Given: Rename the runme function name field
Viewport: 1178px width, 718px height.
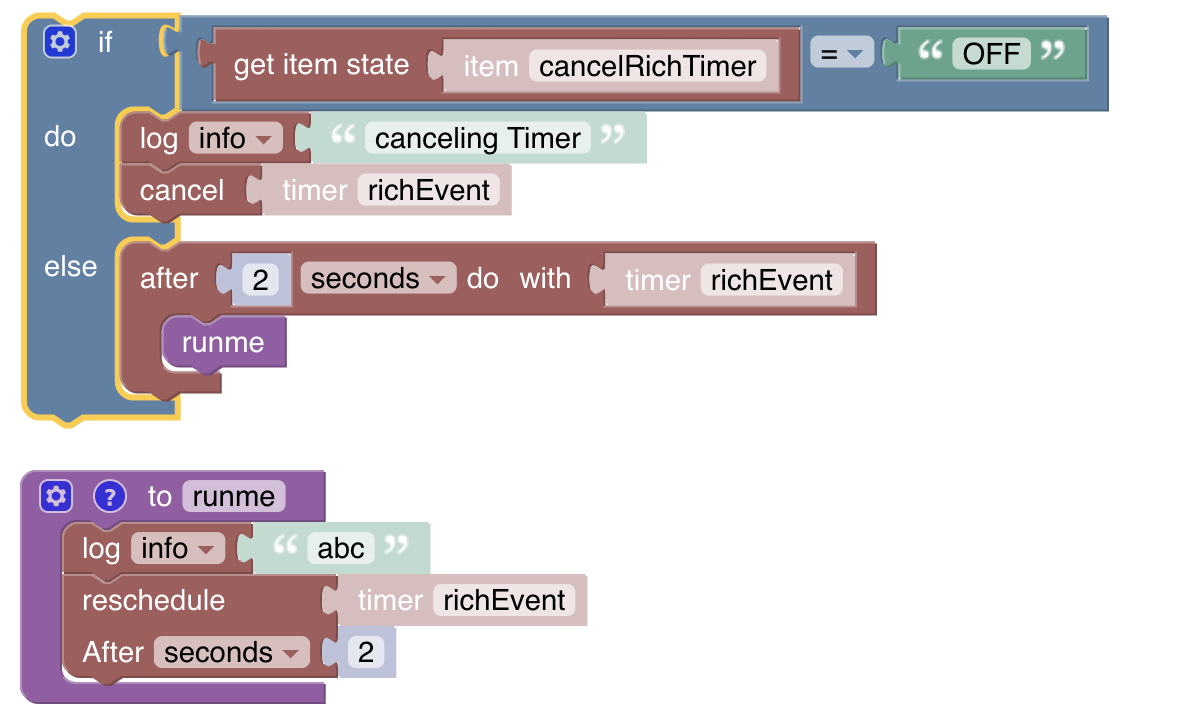Looking at the screenshot, I should pos(233,496).
